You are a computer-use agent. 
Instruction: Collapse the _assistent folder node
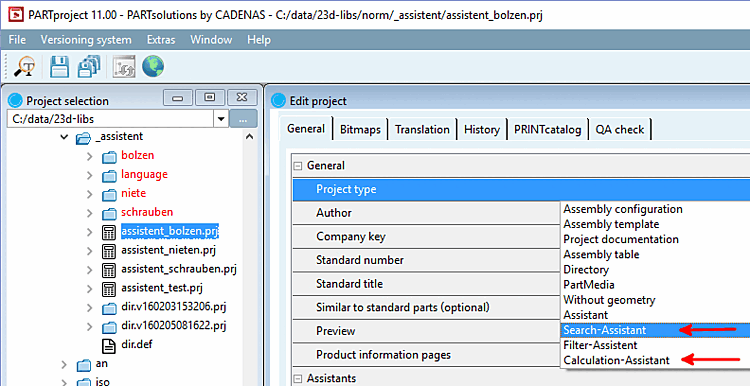[64, 137]
